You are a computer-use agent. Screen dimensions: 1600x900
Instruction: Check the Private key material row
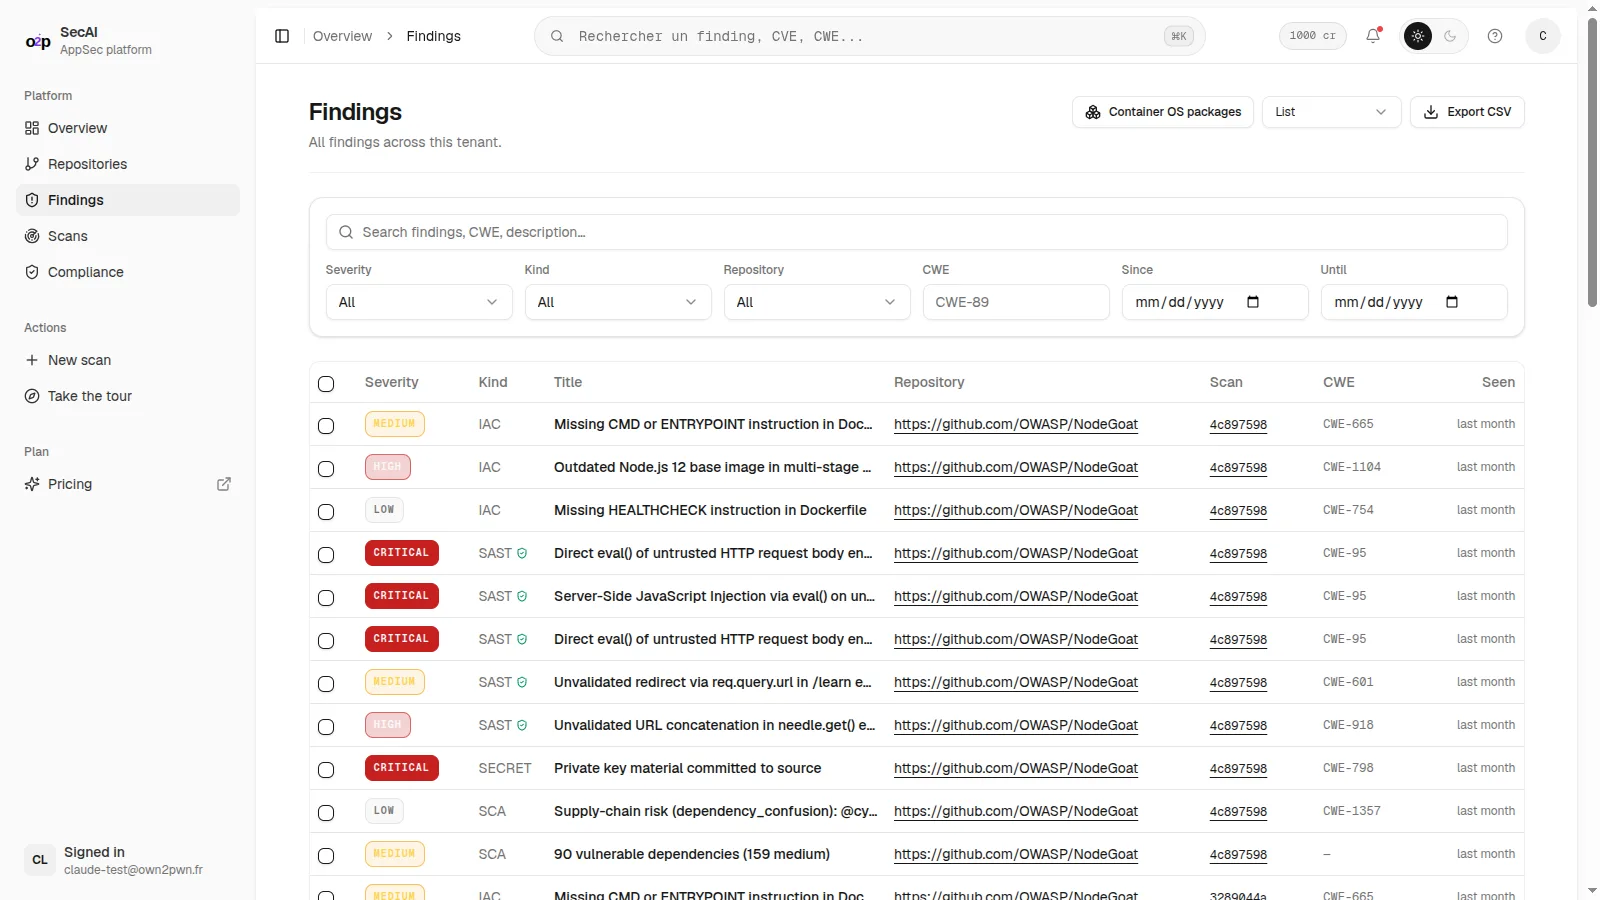click(x=326, y=770)
